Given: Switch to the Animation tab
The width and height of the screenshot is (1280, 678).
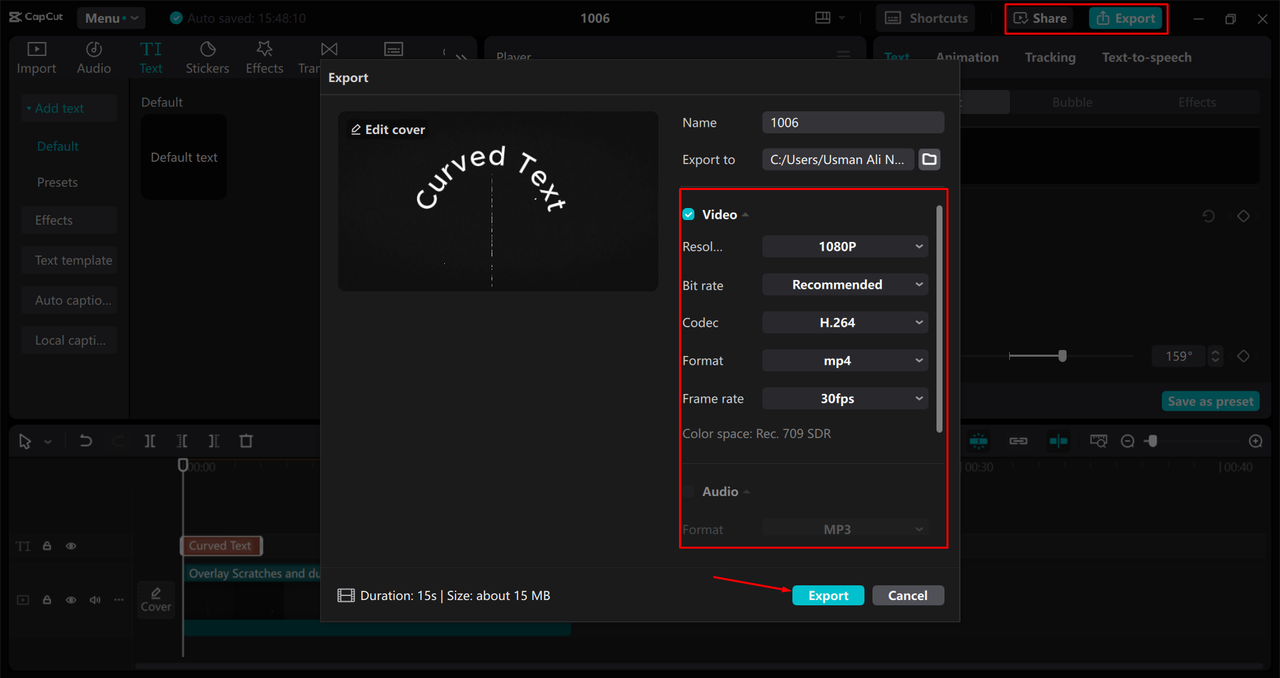Looking at the screenshot, I should pos(967,57).
